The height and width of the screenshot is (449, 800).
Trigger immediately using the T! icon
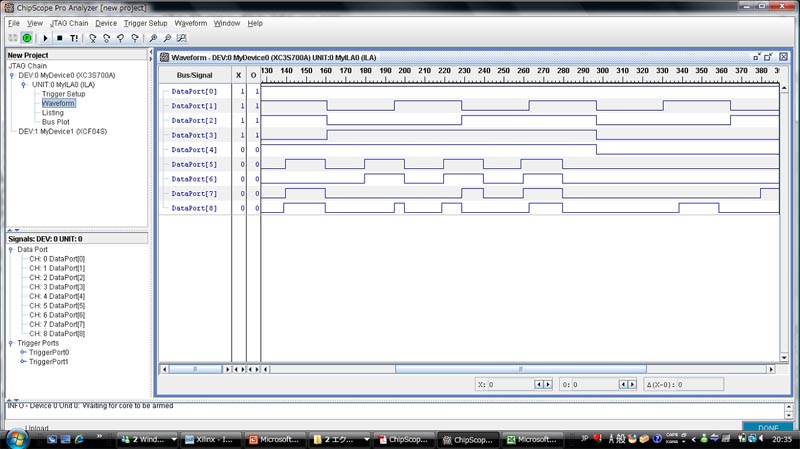74,38
